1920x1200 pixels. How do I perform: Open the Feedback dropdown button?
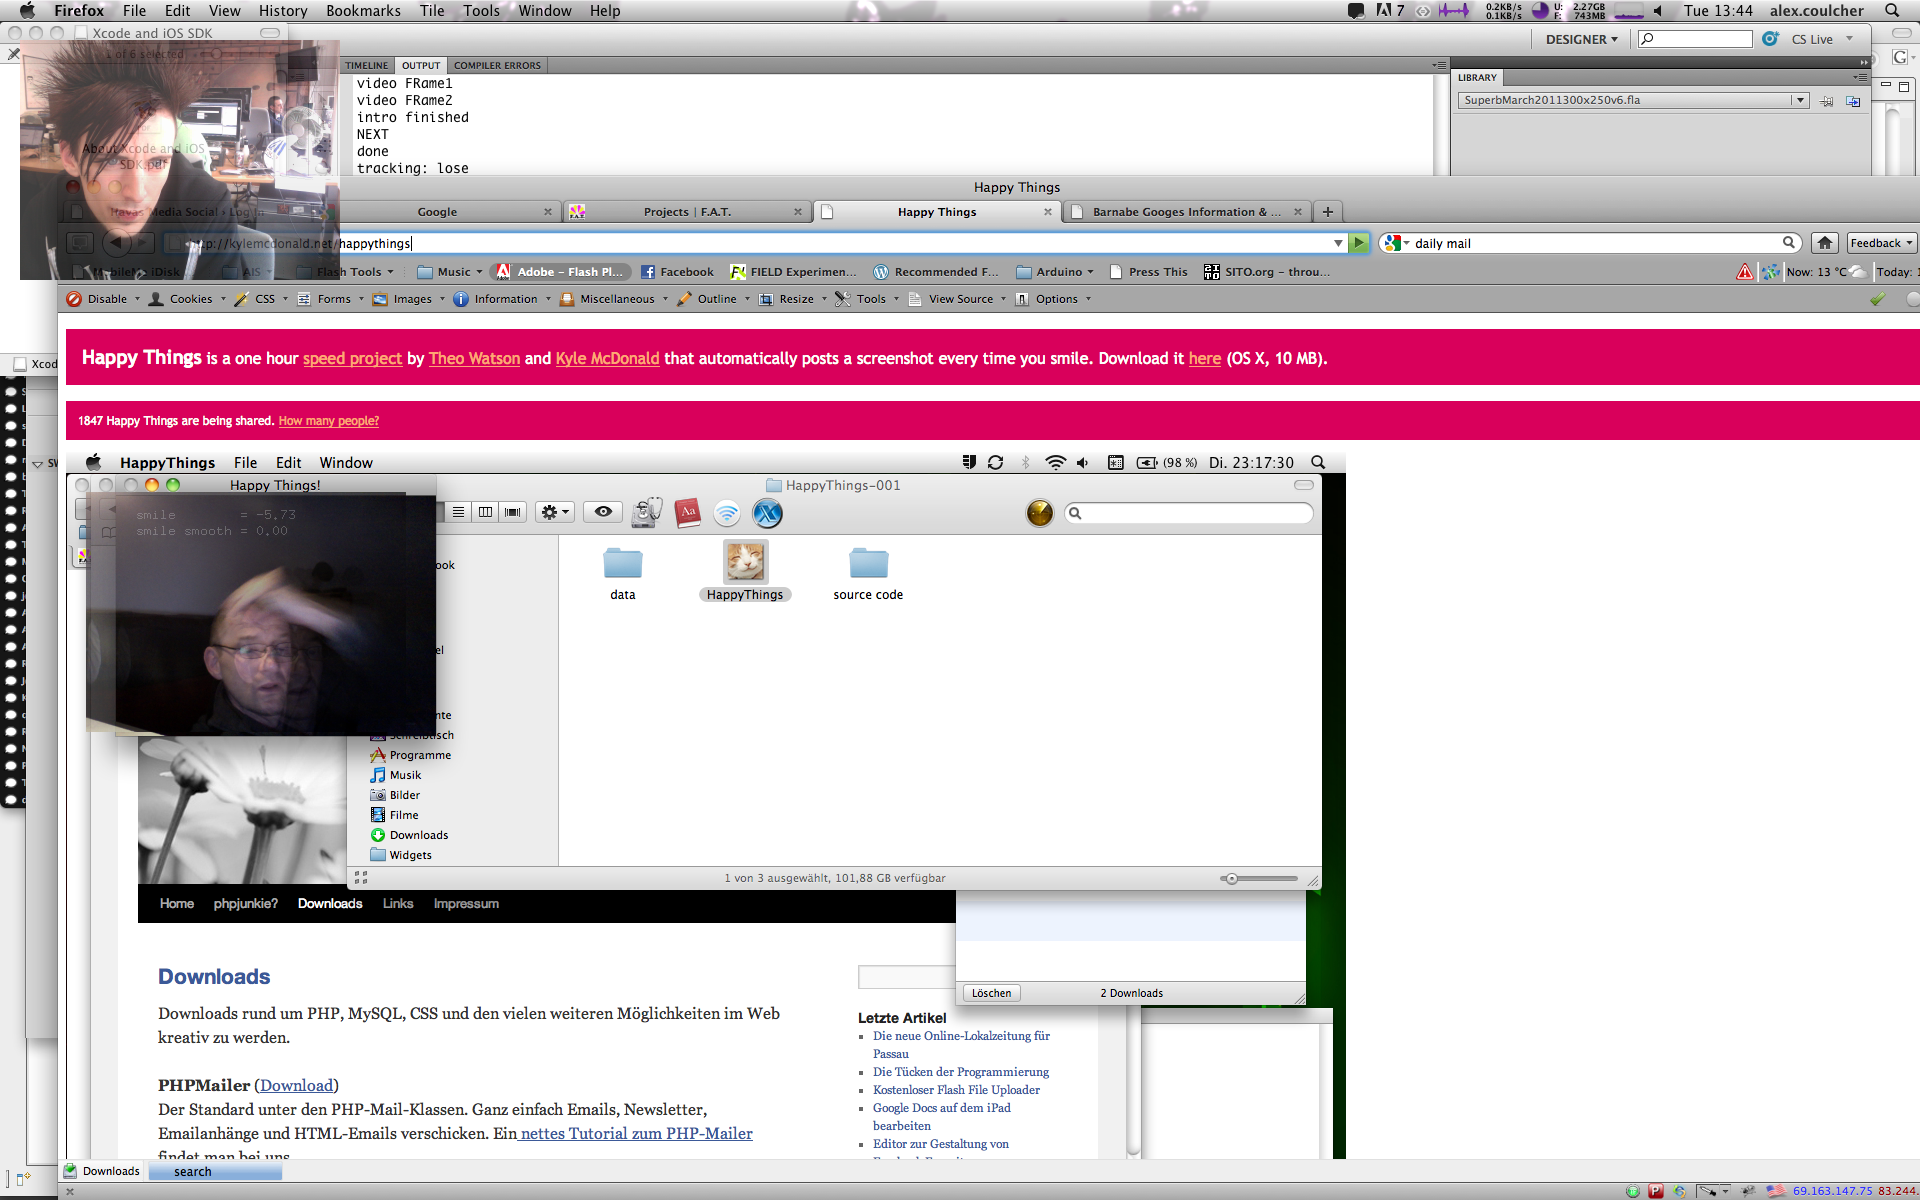pos(1880,243)
